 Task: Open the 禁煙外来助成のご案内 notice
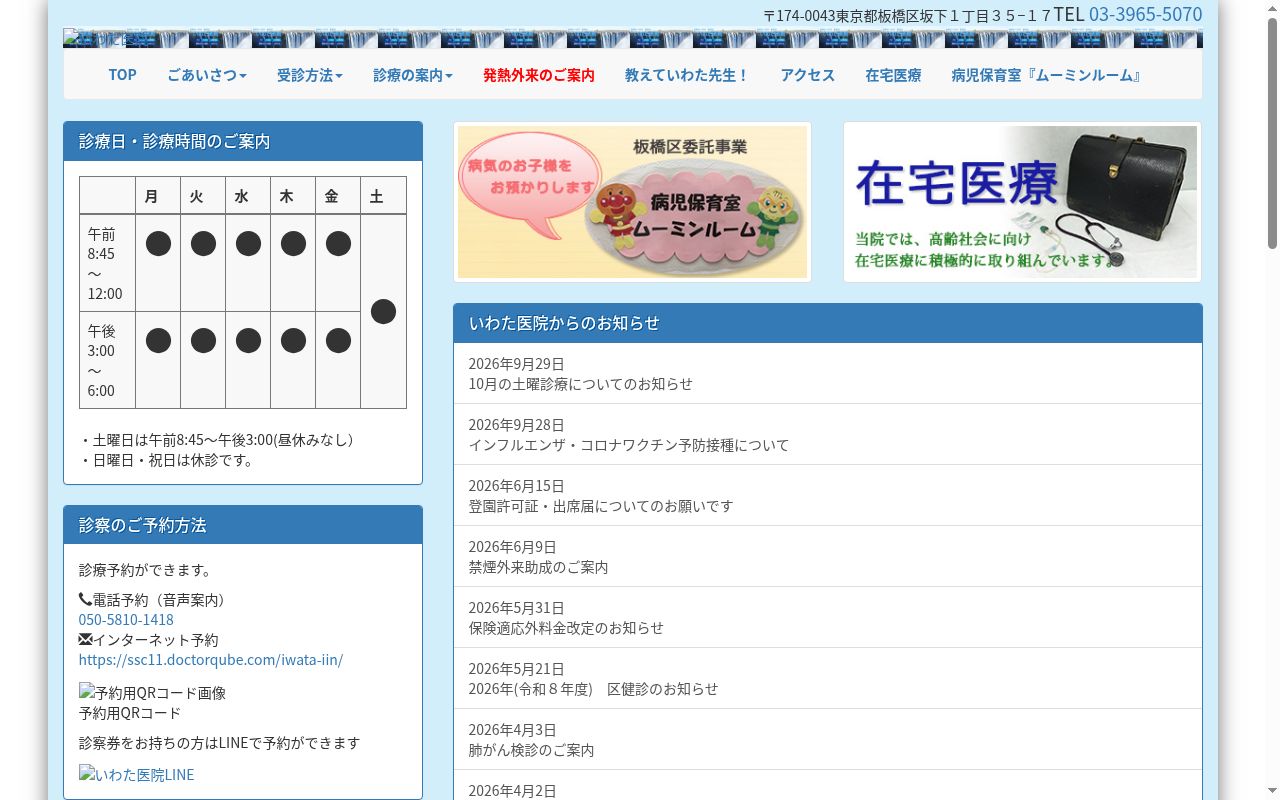pyautogui.click(x=828, y=557)
